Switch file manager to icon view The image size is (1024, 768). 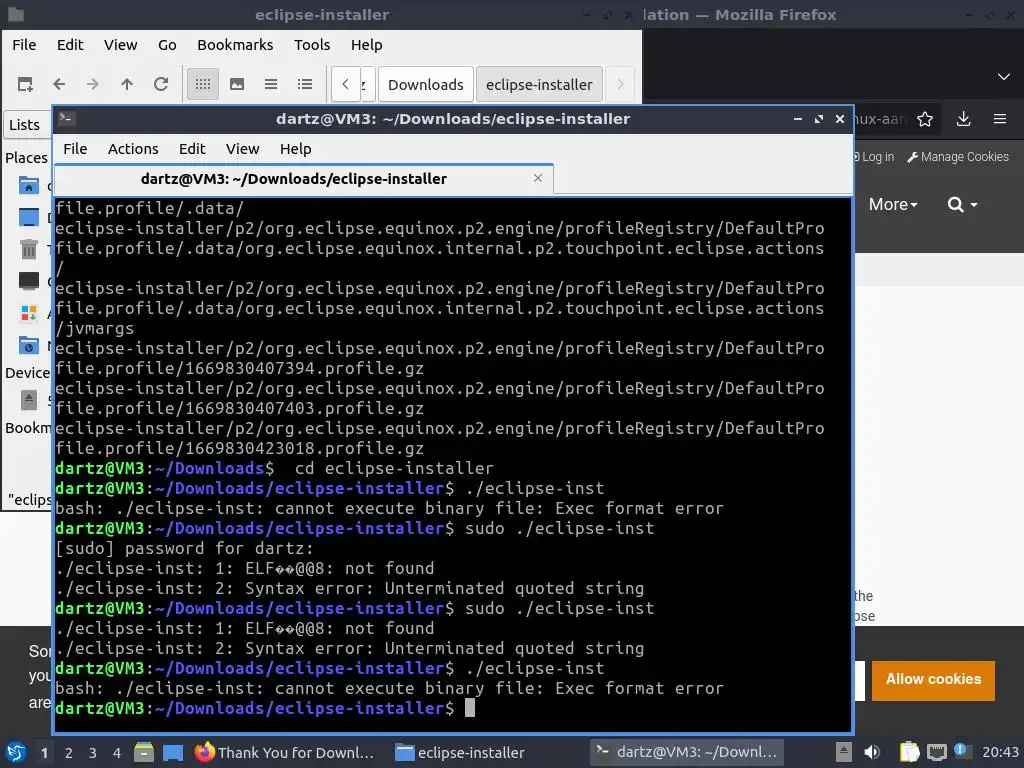[203, 84]
